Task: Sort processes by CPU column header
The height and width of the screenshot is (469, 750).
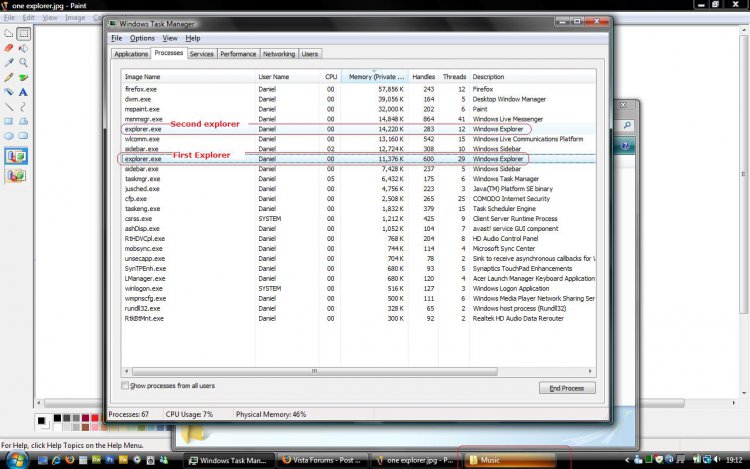Action: point(331,76)
